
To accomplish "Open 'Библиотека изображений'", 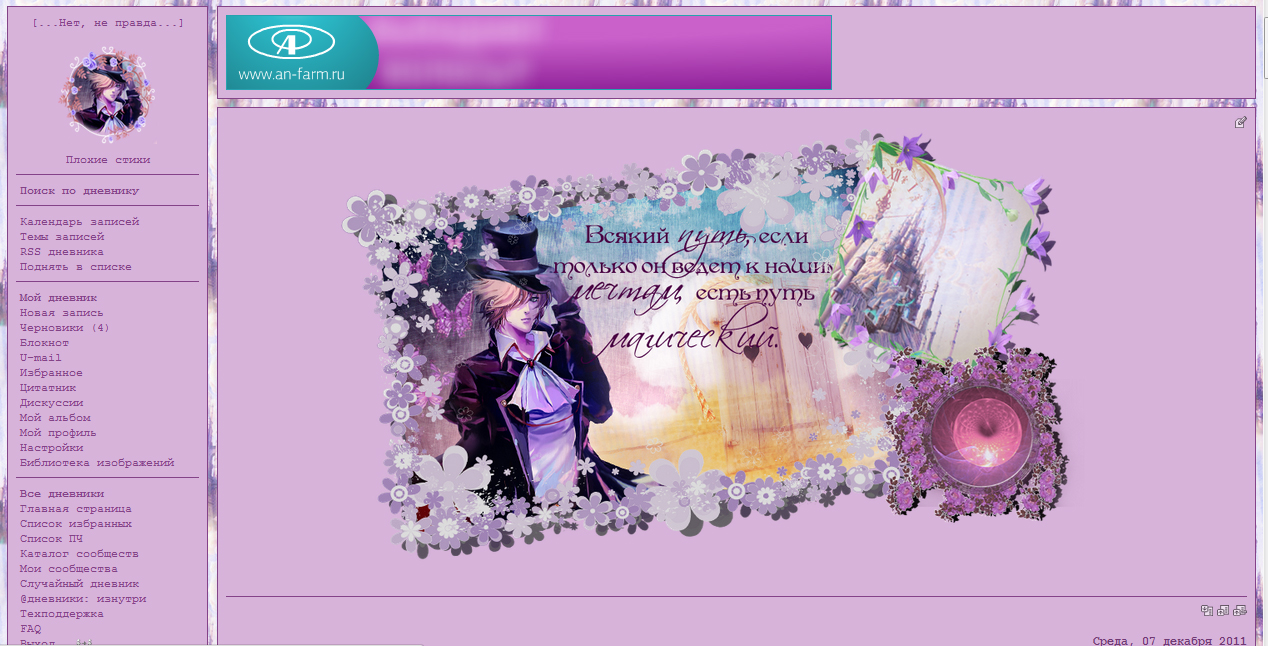I will click(x=97, y=462).
